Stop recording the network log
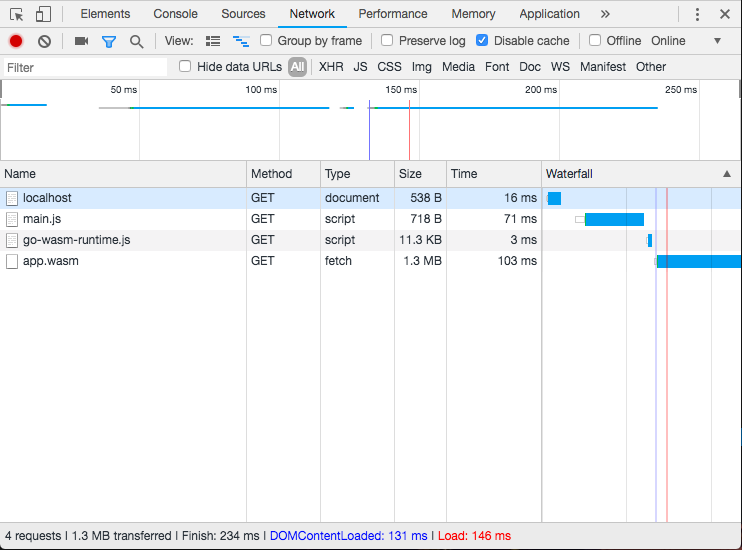 point(16,41)
